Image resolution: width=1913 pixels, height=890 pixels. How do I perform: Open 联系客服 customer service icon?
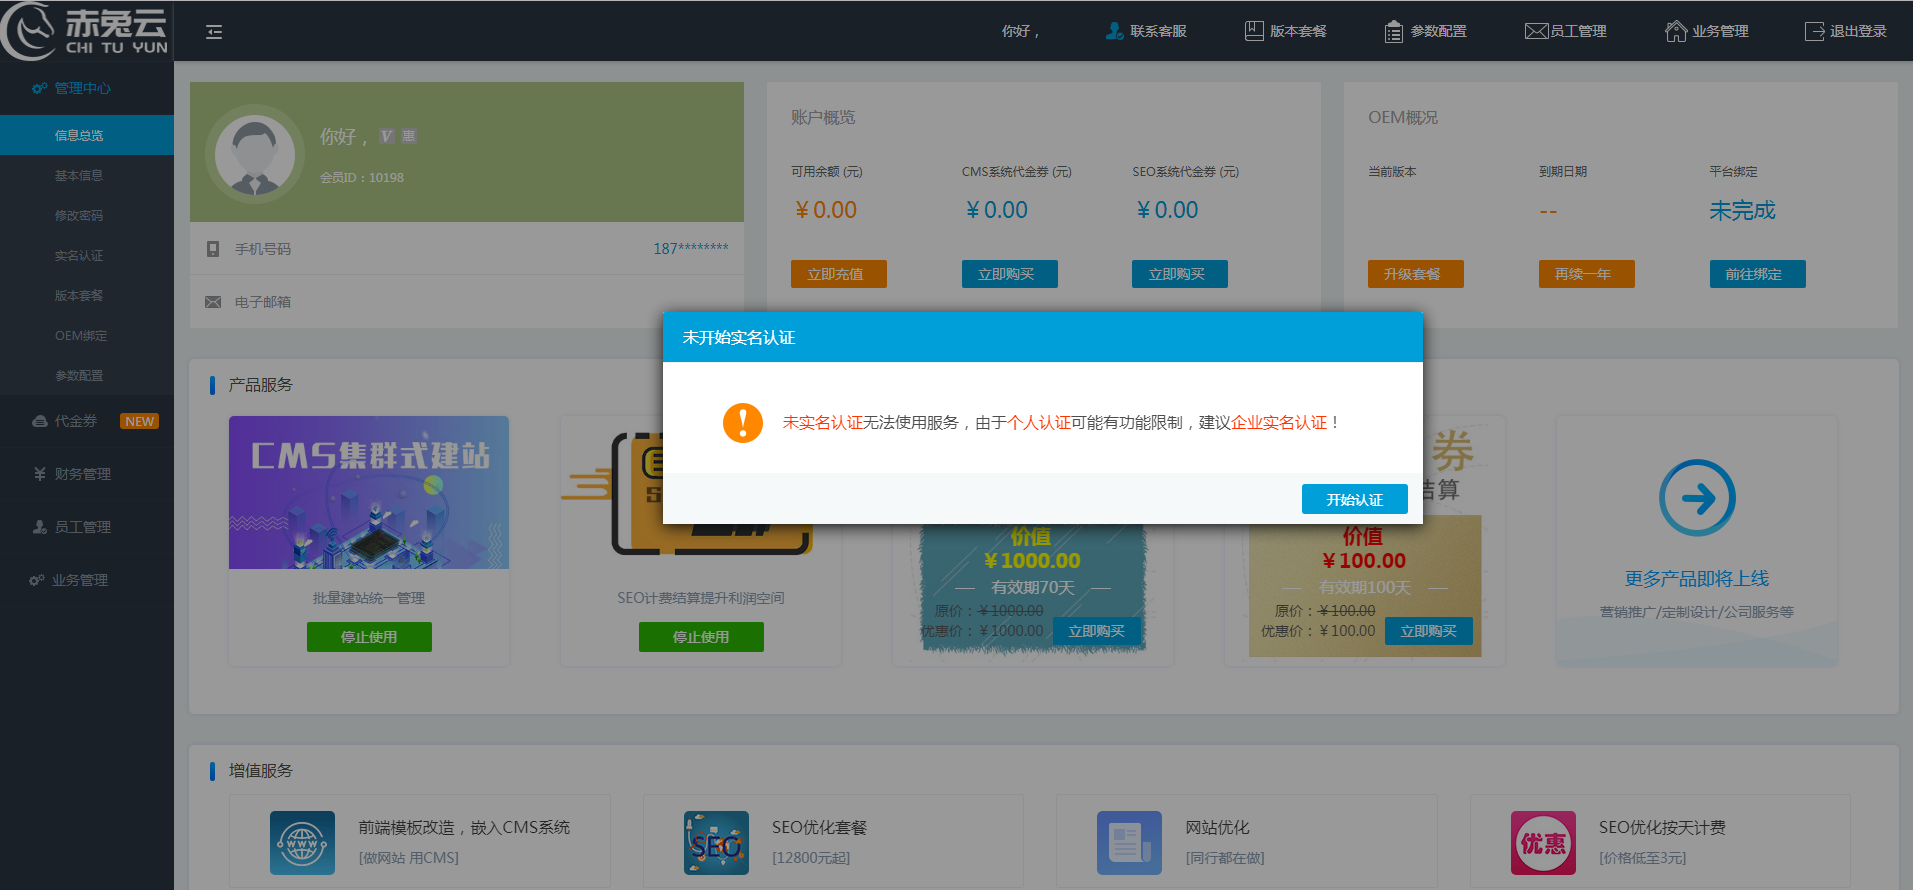point(1114,31)
